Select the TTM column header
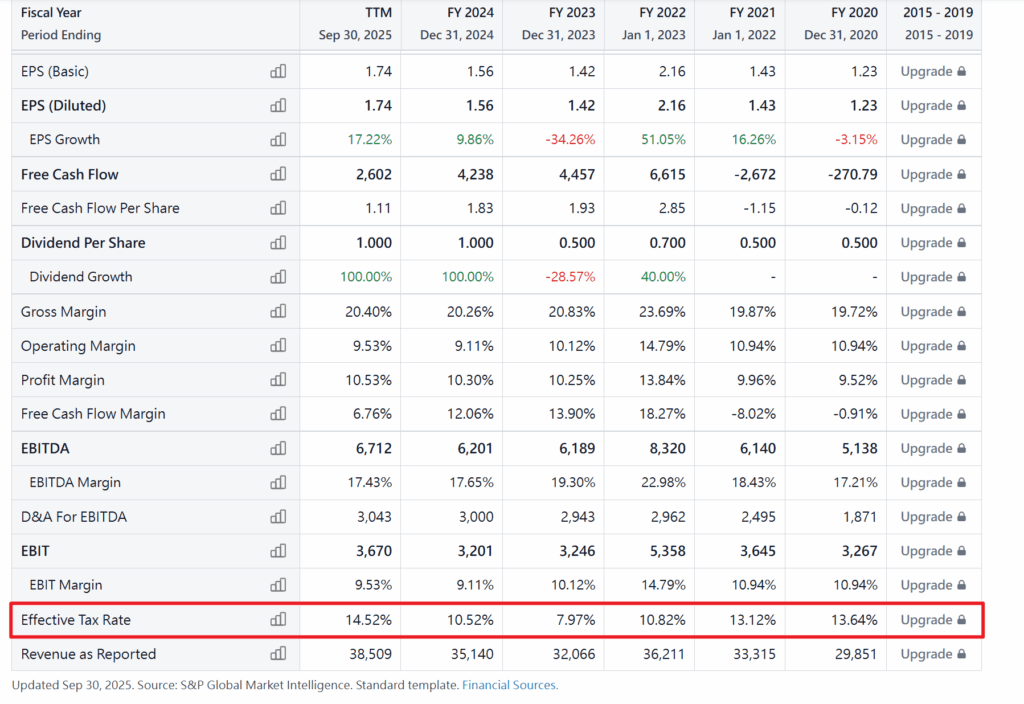Image resolution: width=1024 pixels, height=704 pixels. tap(378, 13)
